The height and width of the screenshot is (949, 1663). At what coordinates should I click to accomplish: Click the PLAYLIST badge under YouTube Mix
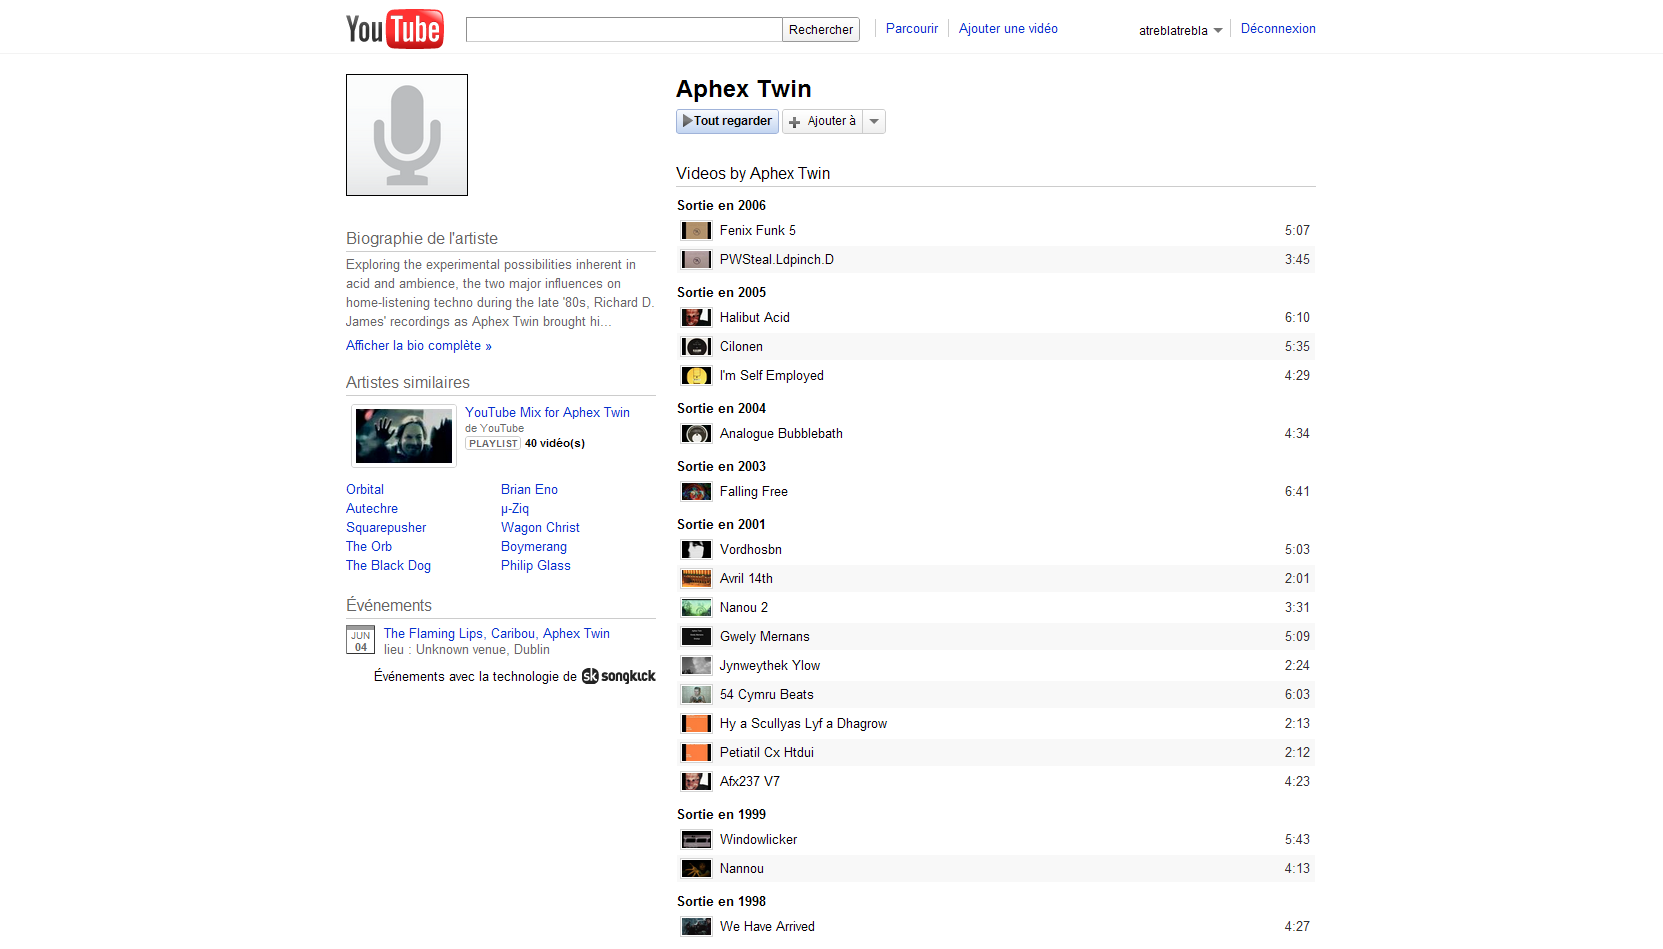coord(493,444)
